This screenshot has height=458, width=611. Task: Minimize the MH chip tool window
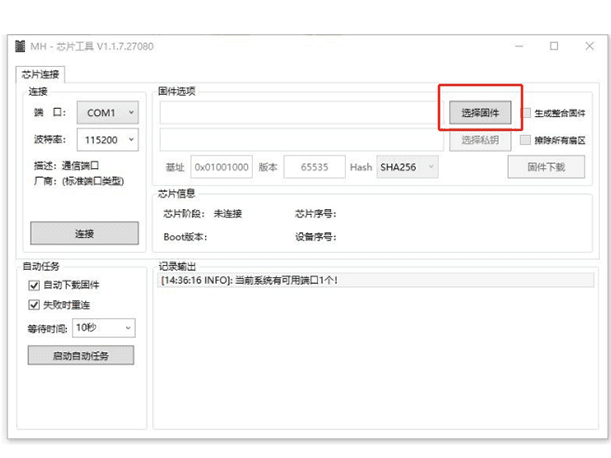pyautogui.click(x=519, y=46)
